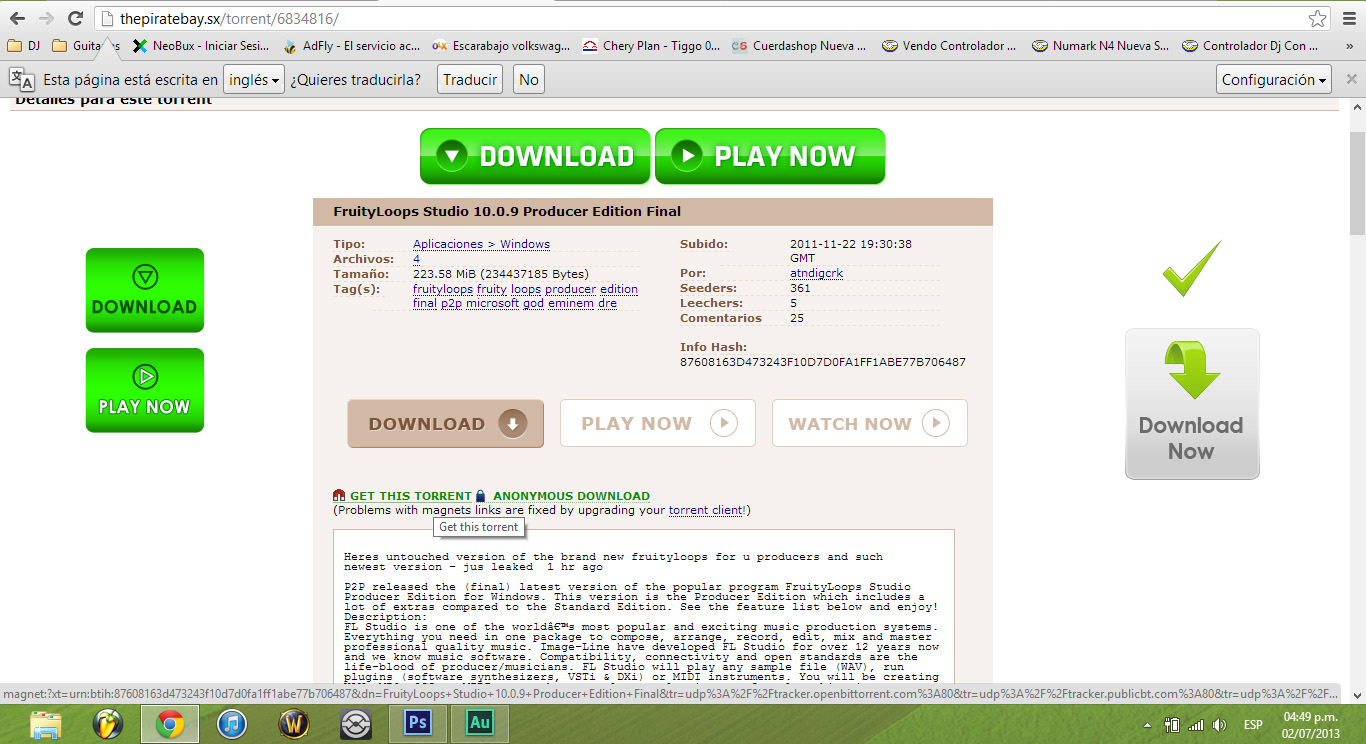
Task: Click the left sidebar green DOWNLOAD square
Action: [x=145, y=290]
